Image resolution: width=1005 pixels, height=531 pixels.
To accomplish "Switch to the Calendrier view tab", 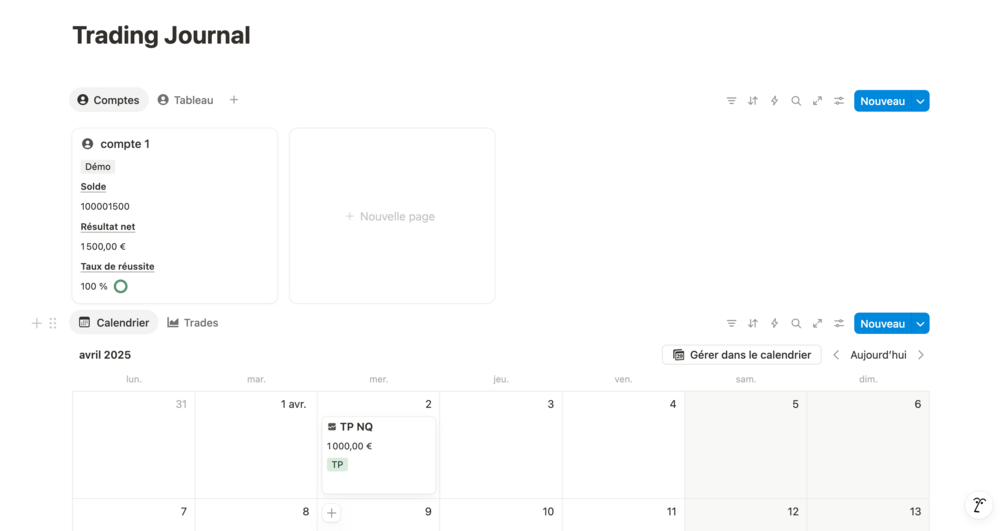I will 113,323.
